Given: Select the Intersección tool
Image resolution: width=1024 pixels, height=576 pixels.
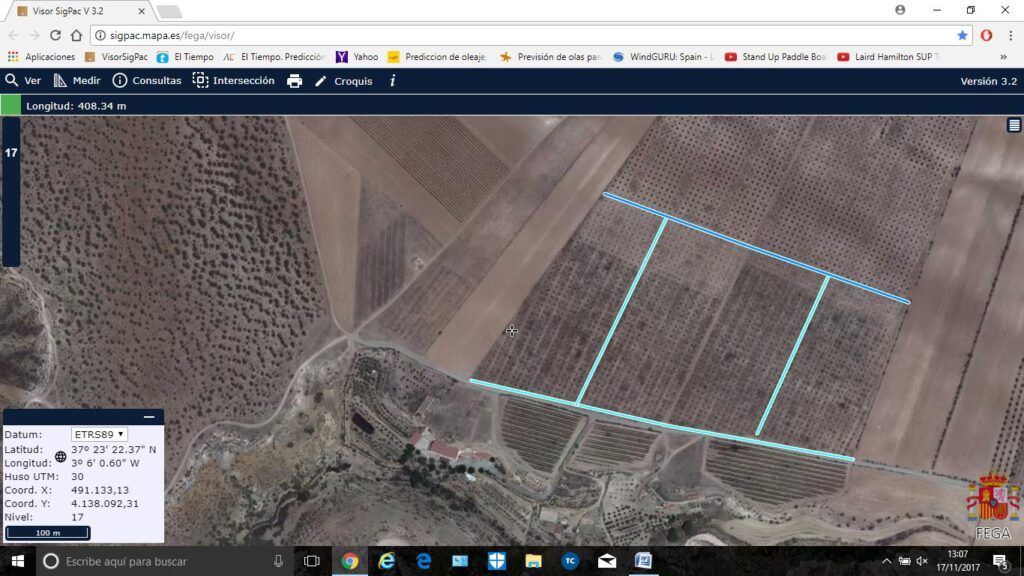Looking at the screenshot, I should pos(233,80).
